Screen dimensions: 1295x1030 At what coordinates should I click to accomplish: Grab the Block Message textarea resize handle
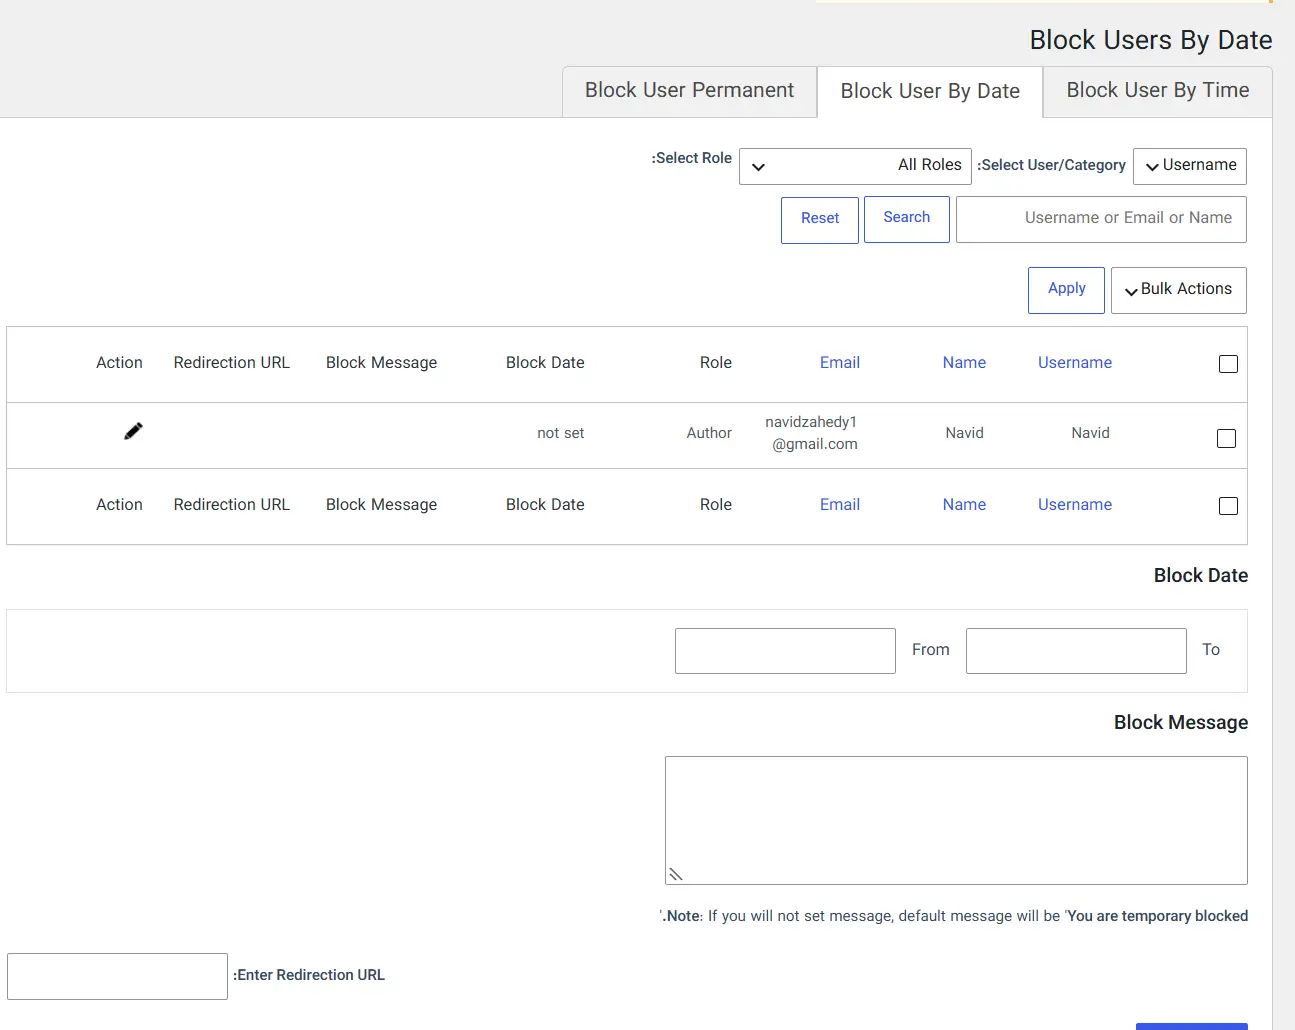click(x=676, y=874)
